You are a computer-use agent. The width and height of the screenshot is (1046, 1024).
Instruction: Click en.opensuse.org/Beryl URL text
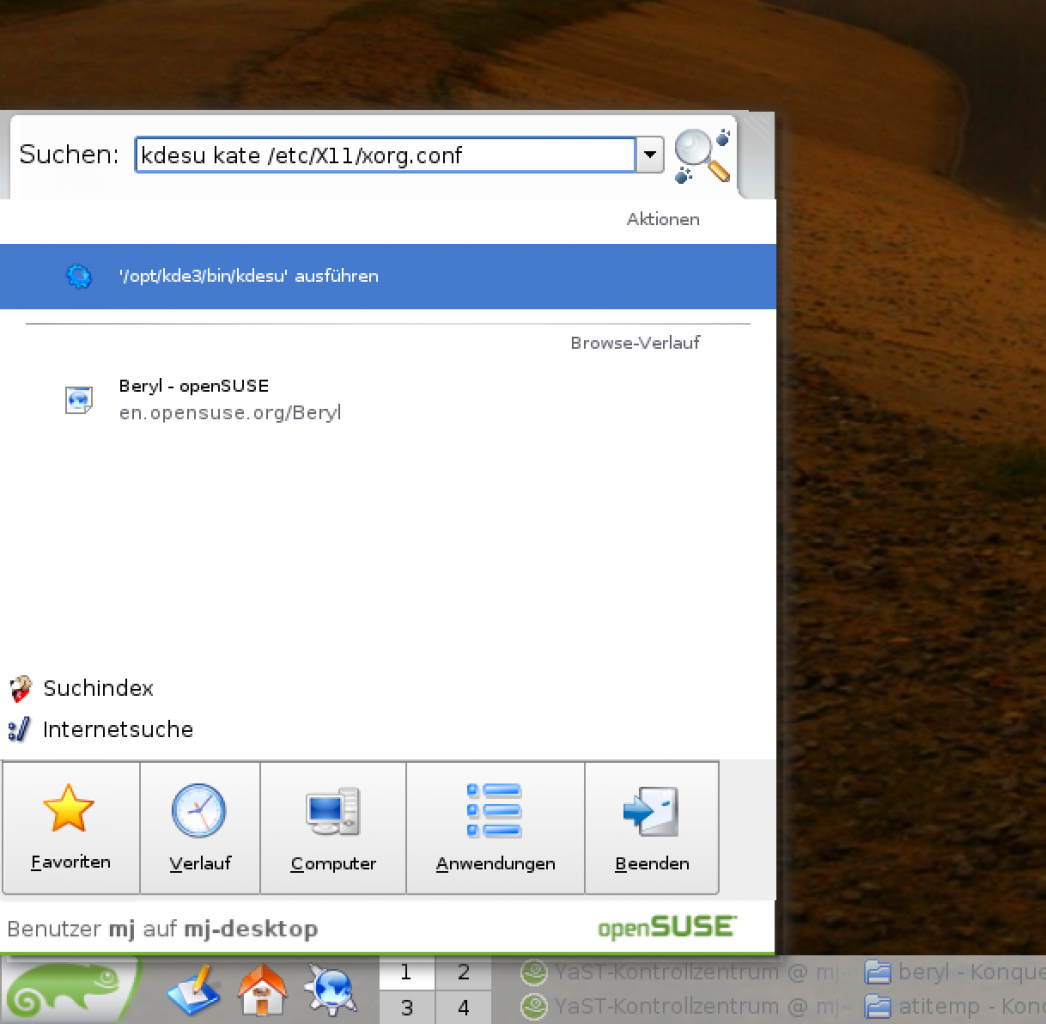(x=230, y=413)
